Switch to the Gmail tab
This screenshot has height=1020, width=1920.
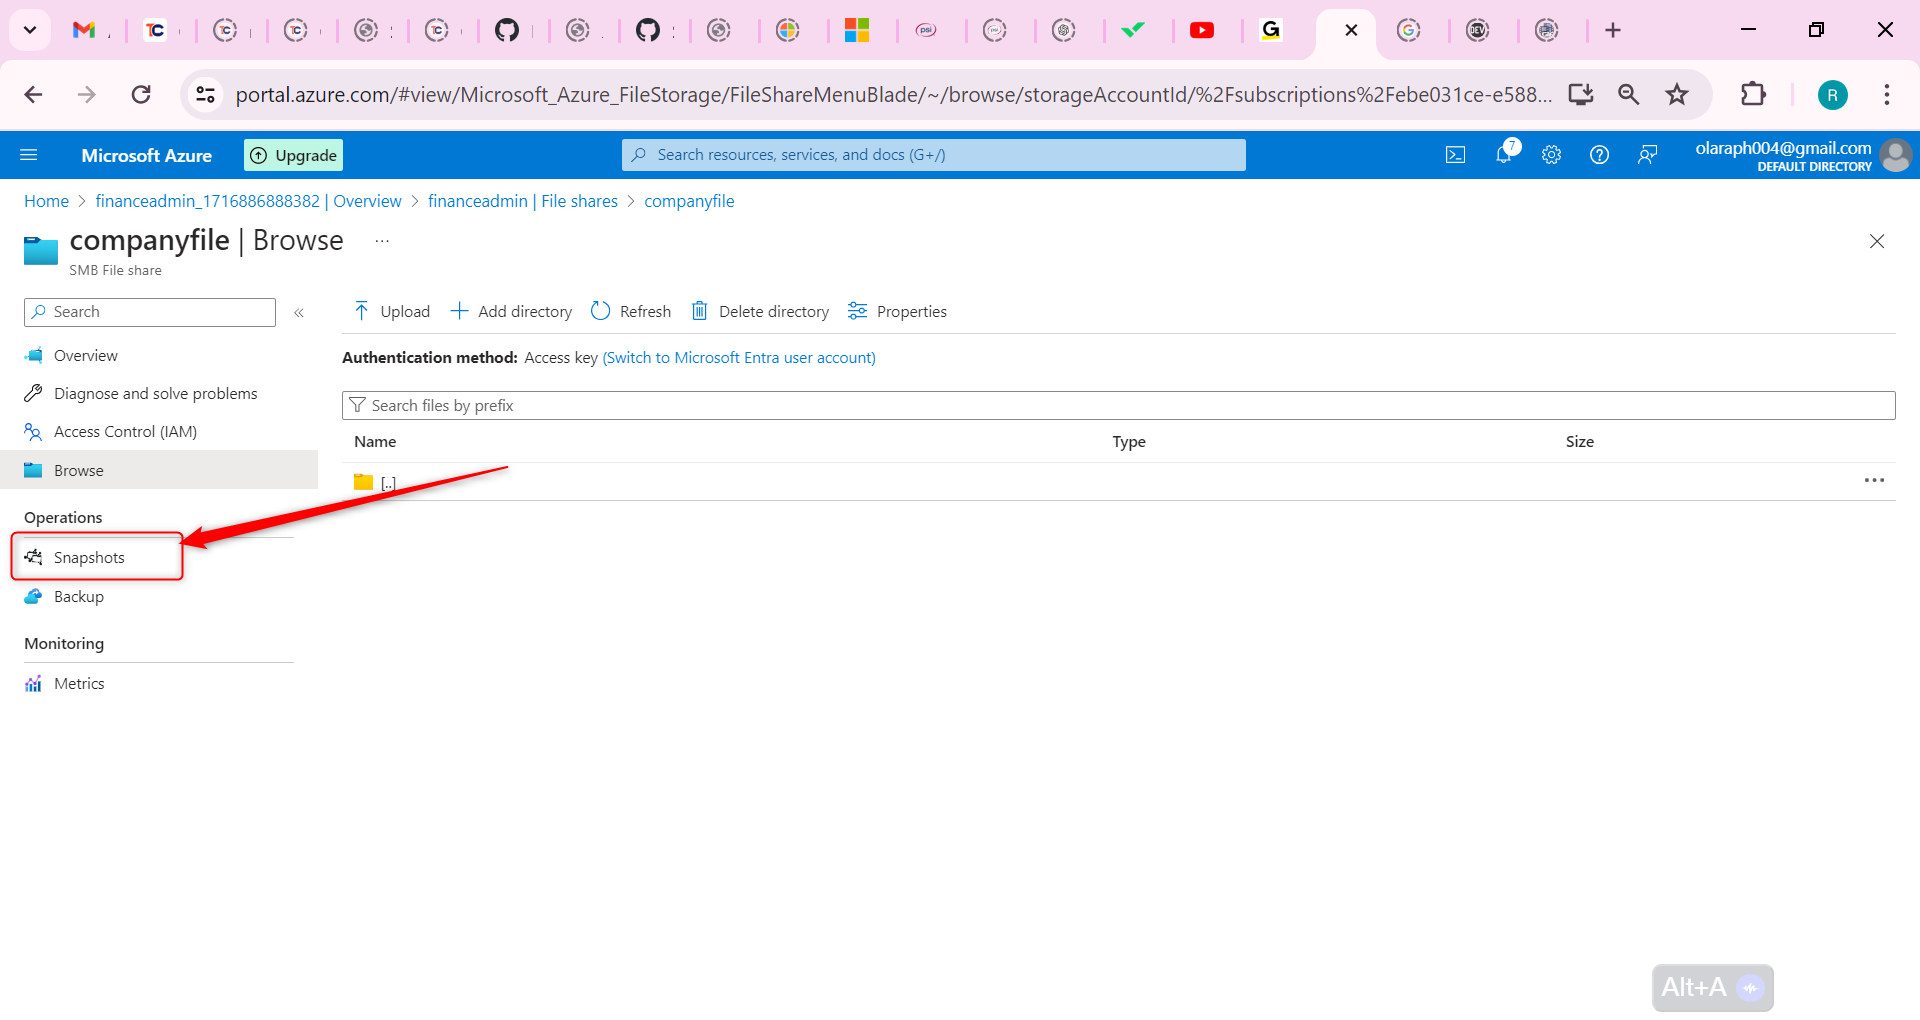(85, 30)
